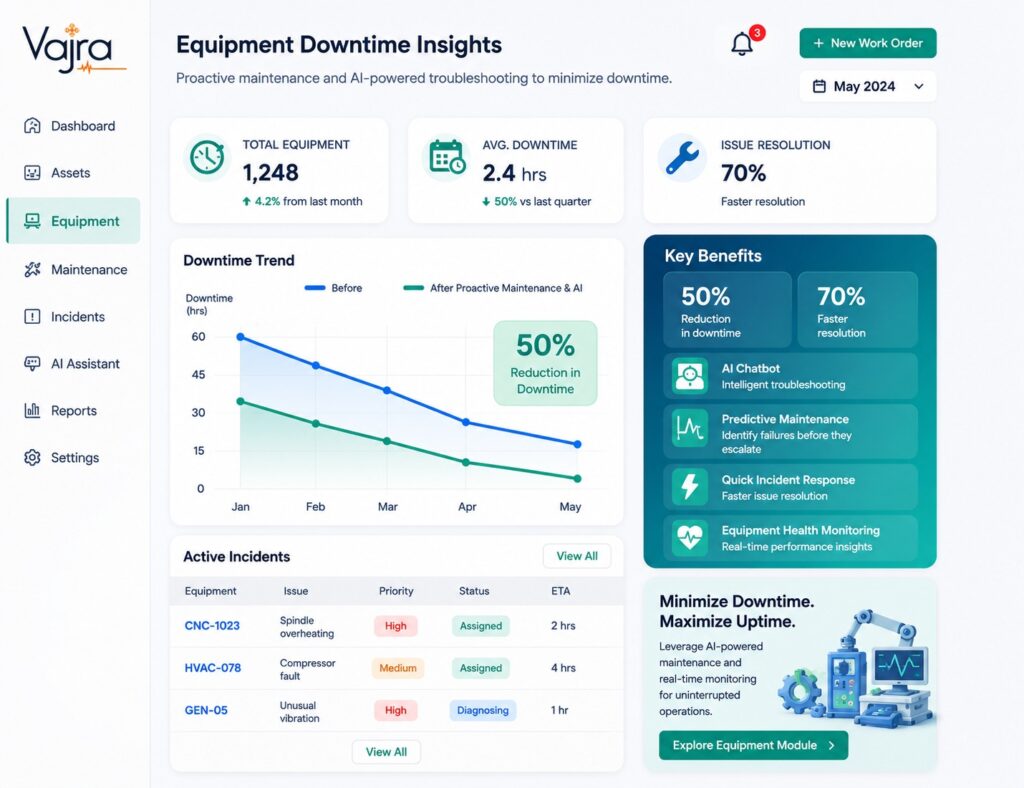Screen dimensions: 1024x788
Task: Click the Assigned status for CNC-1023
Action: pyautogui.click(x=481, y=625)
